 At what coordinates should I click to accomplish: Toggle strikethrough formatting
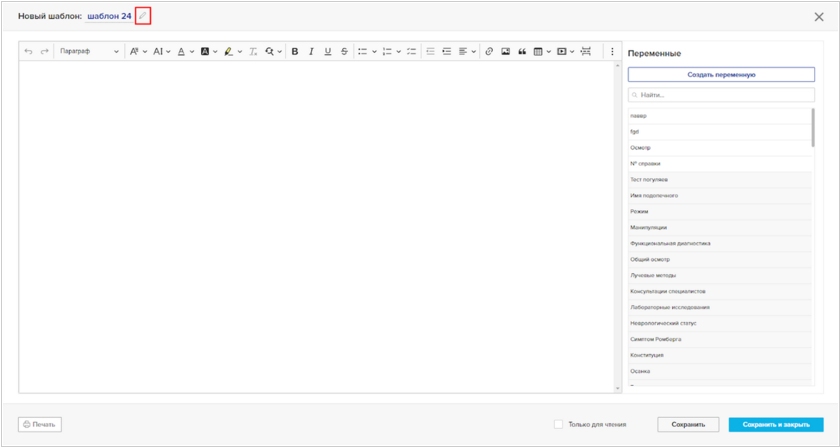pyautogui.click(x=344, y=51)
